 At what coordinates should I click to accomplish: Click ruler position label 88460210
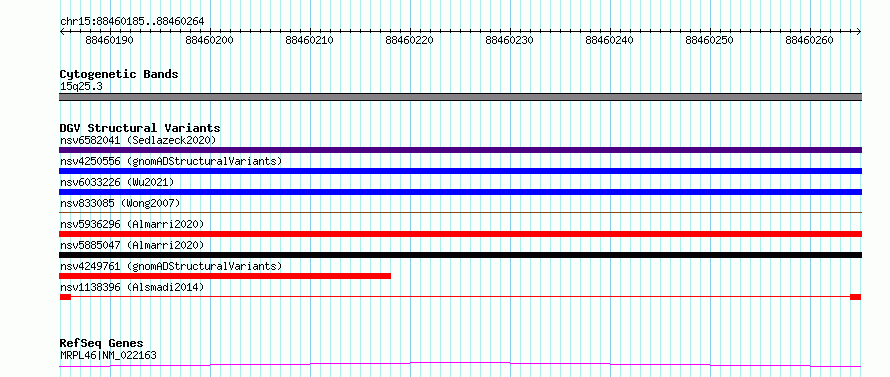tap(310, 40)
